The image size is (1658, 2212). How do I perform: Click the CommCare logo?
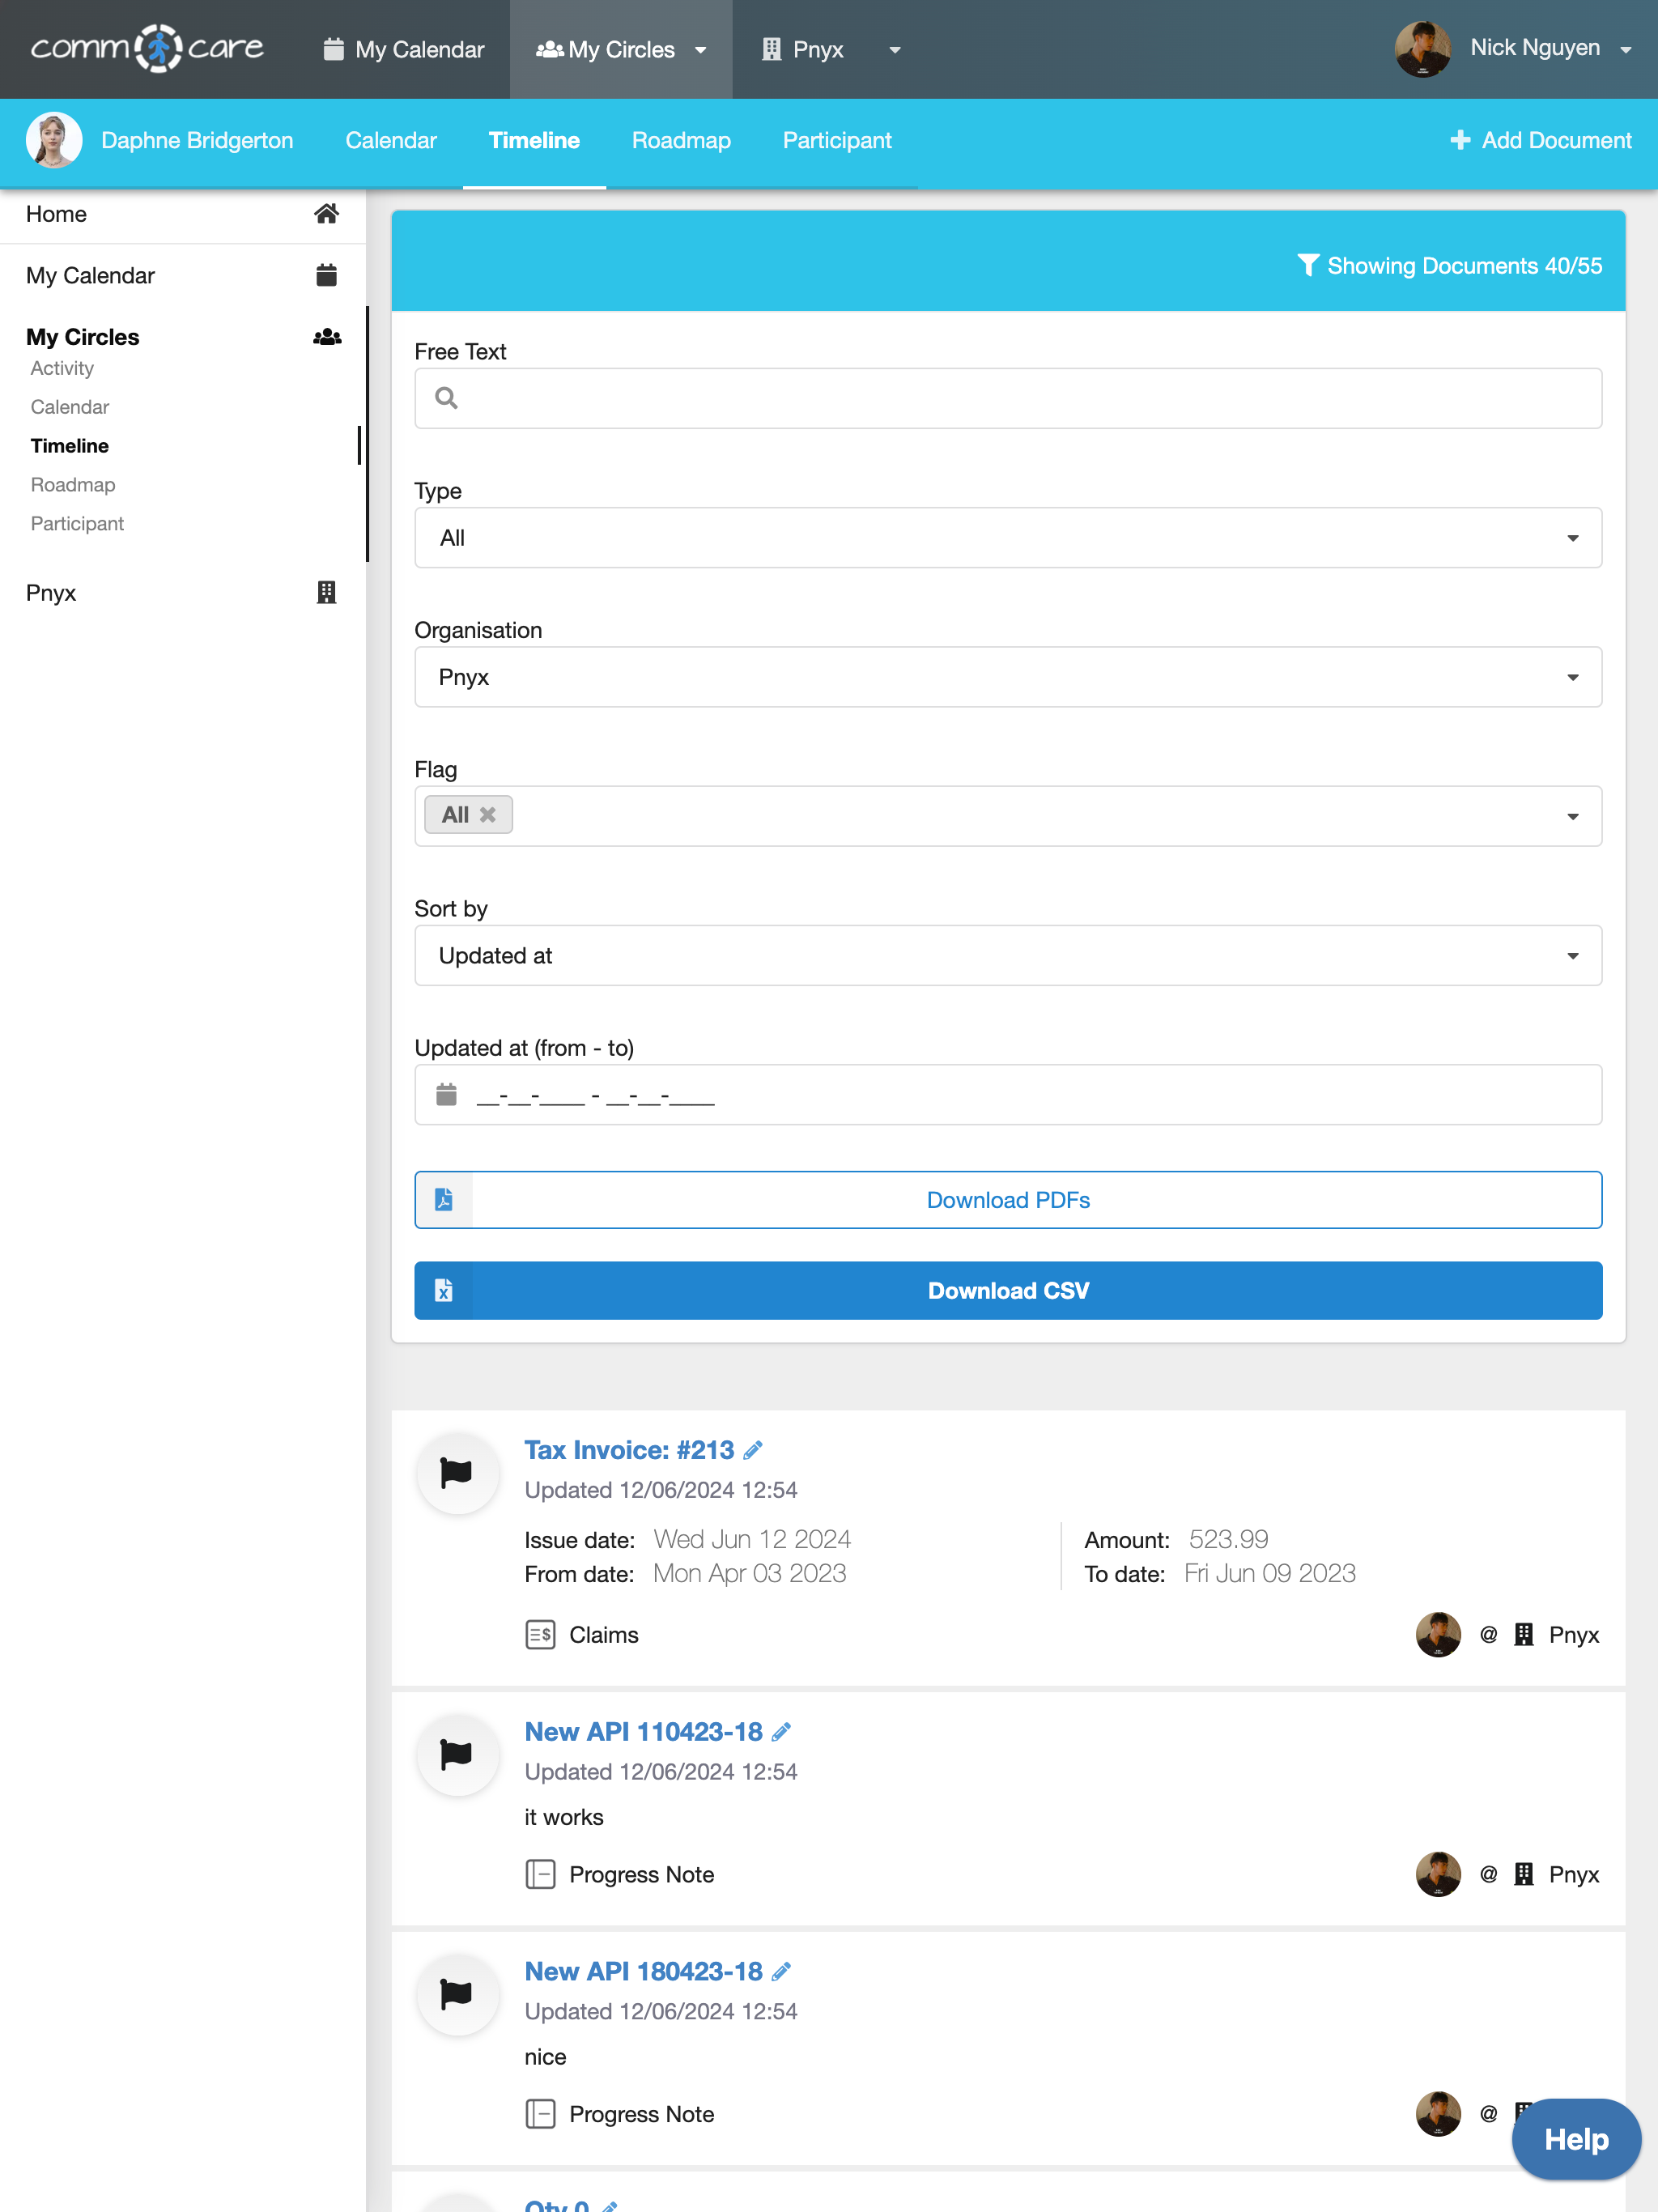(x=147, y=48)
